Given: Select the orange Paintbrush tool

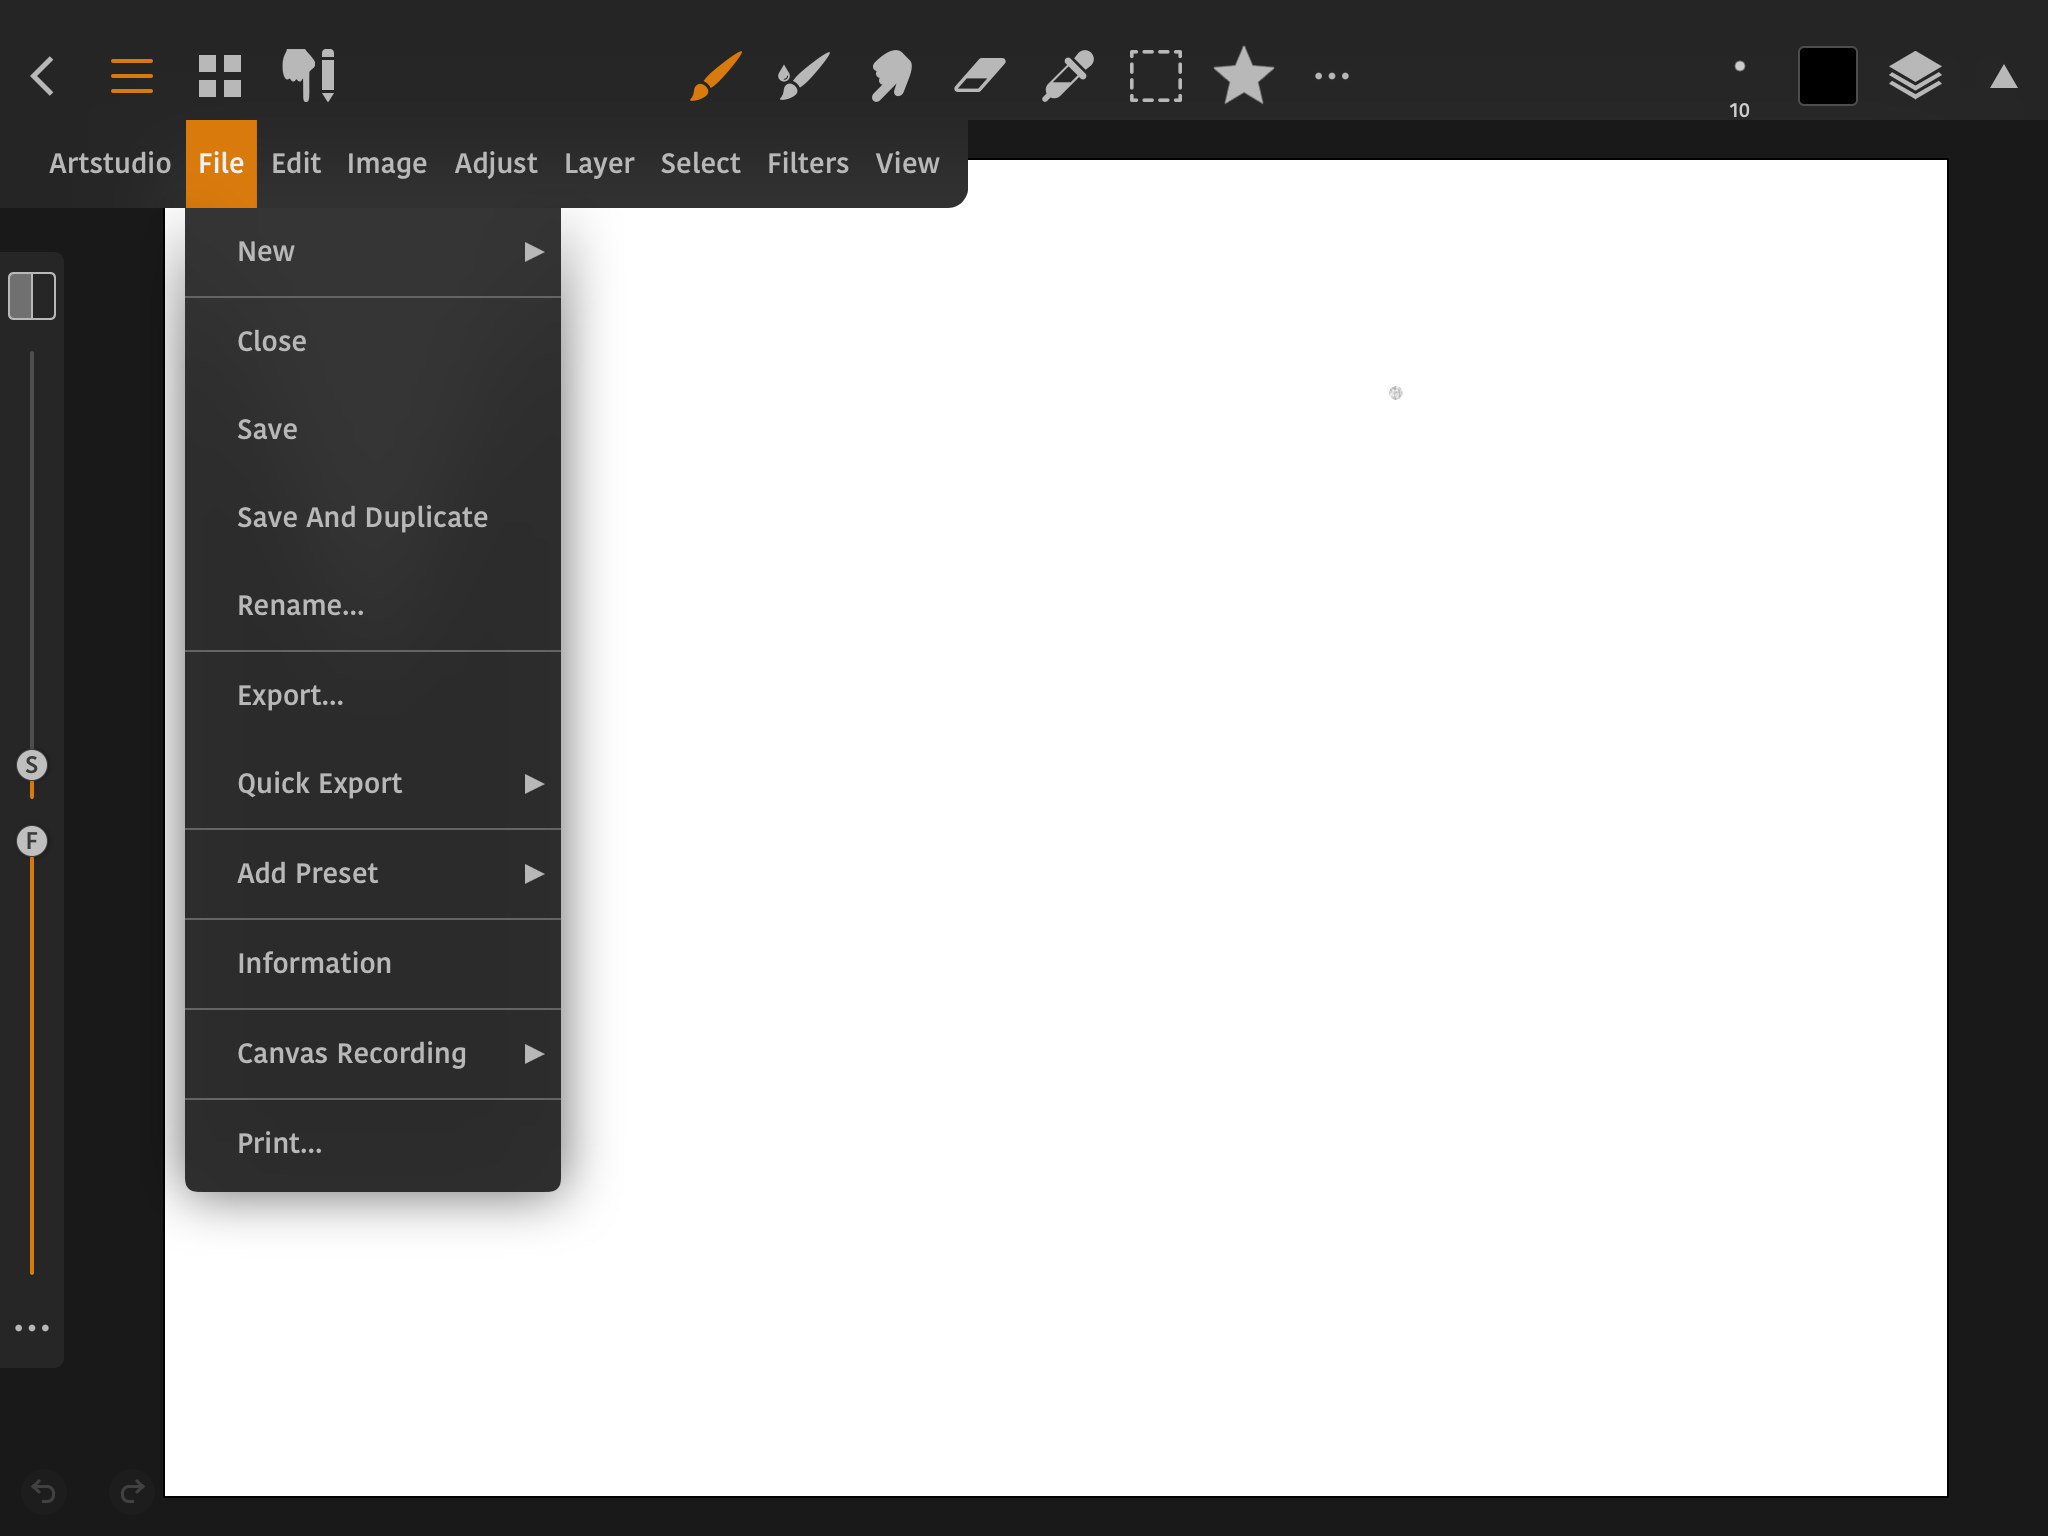Looking at the screenshot, I should pyautogui.click(x=716, y=76).
